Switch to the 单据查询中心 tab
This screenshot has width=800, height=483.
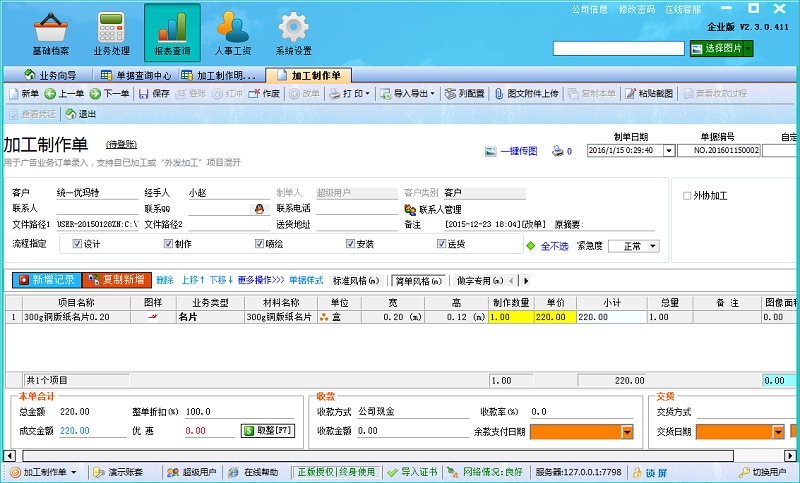point(136,75)
